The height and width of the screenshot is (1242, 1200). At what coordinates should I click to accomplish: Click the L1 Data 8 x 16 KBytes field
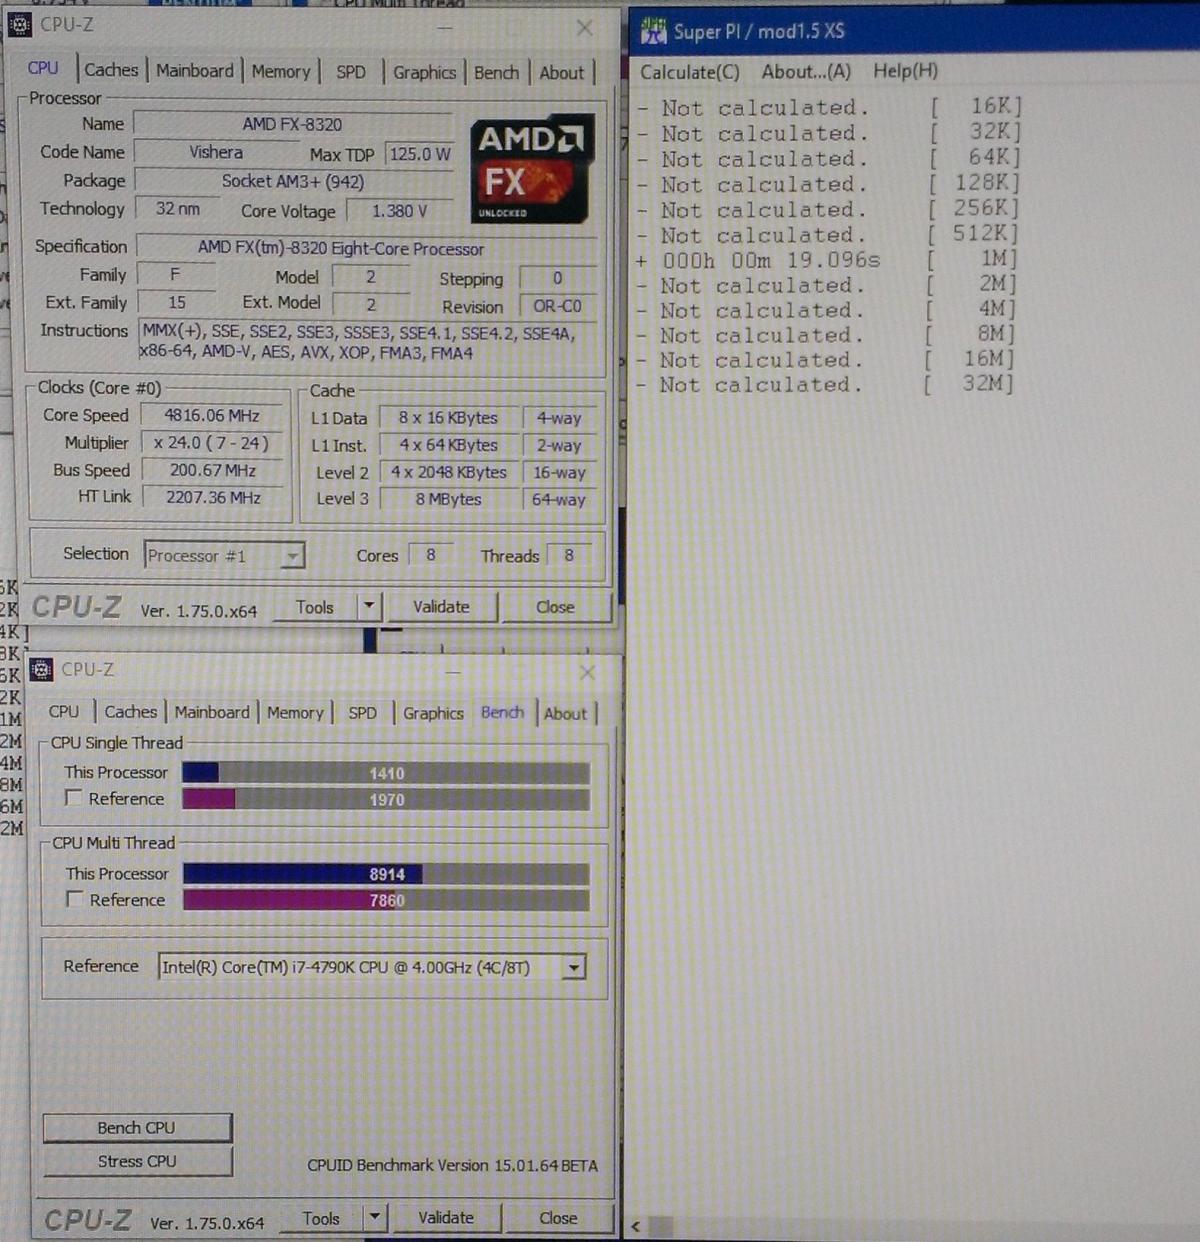pos(448,418)
